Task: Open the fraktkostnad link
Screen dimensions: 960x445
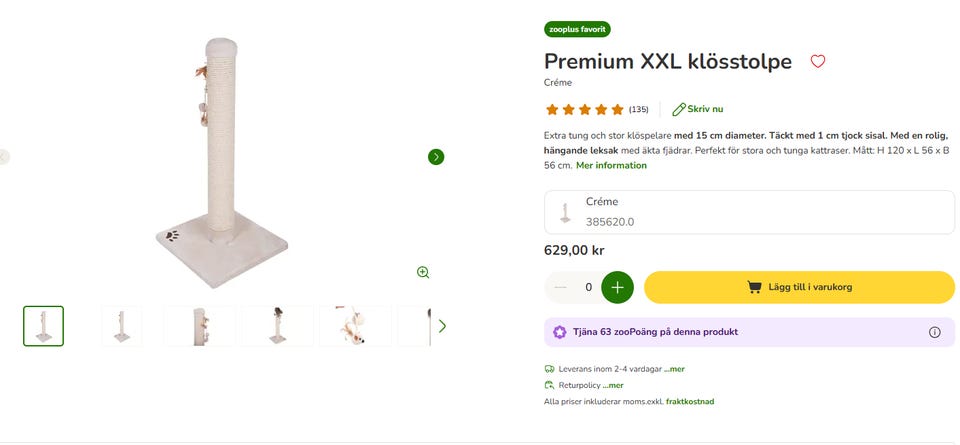Action: 690,401
